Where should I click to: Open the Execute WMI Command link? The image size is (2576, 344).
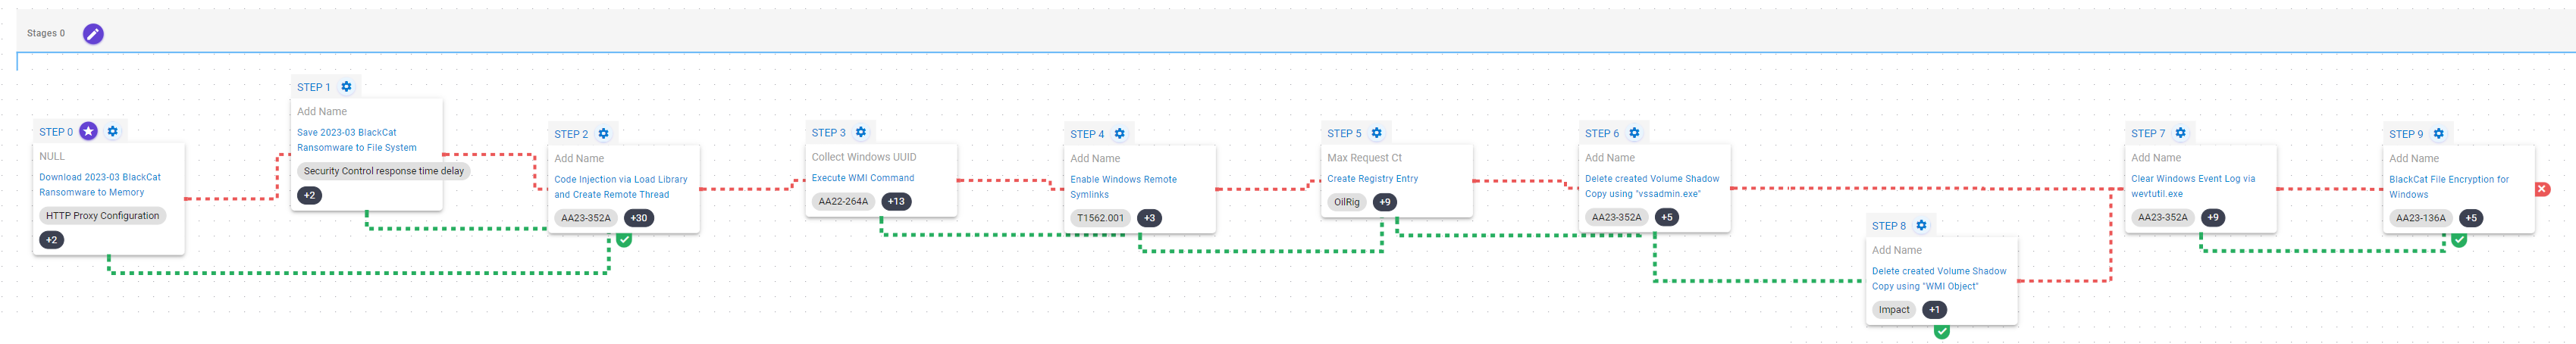(x=862, y=178)
